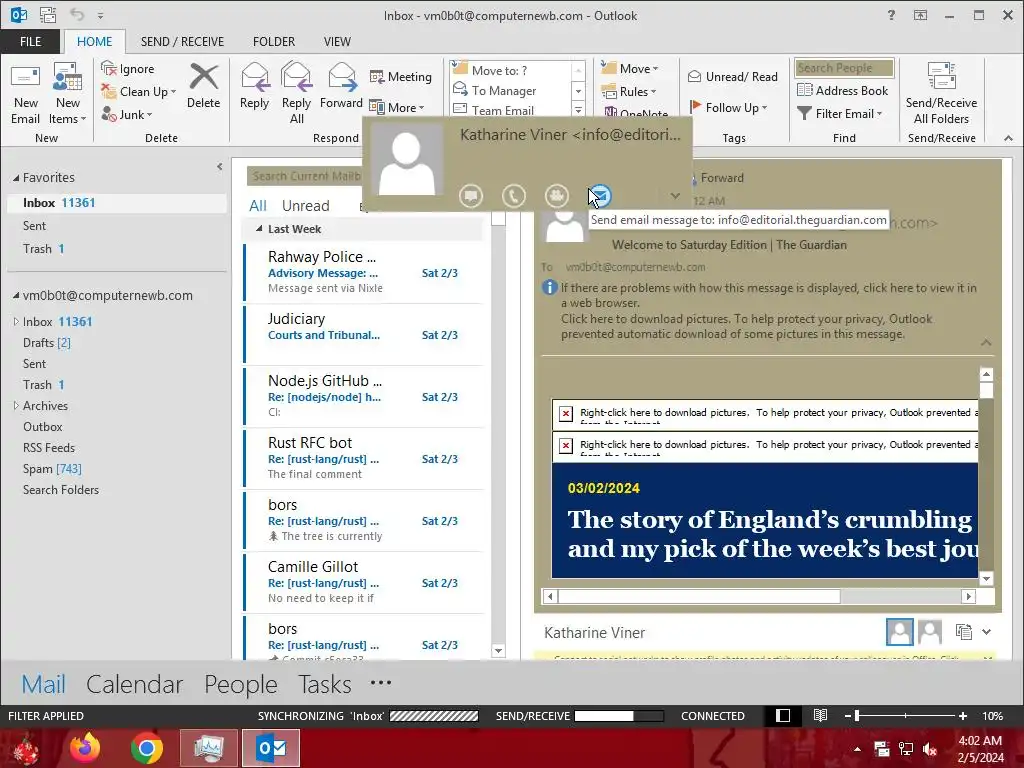This screenshot has height=768, width=1024.
Task: Show only Unread messages
Action: click(x=305, y=206)
